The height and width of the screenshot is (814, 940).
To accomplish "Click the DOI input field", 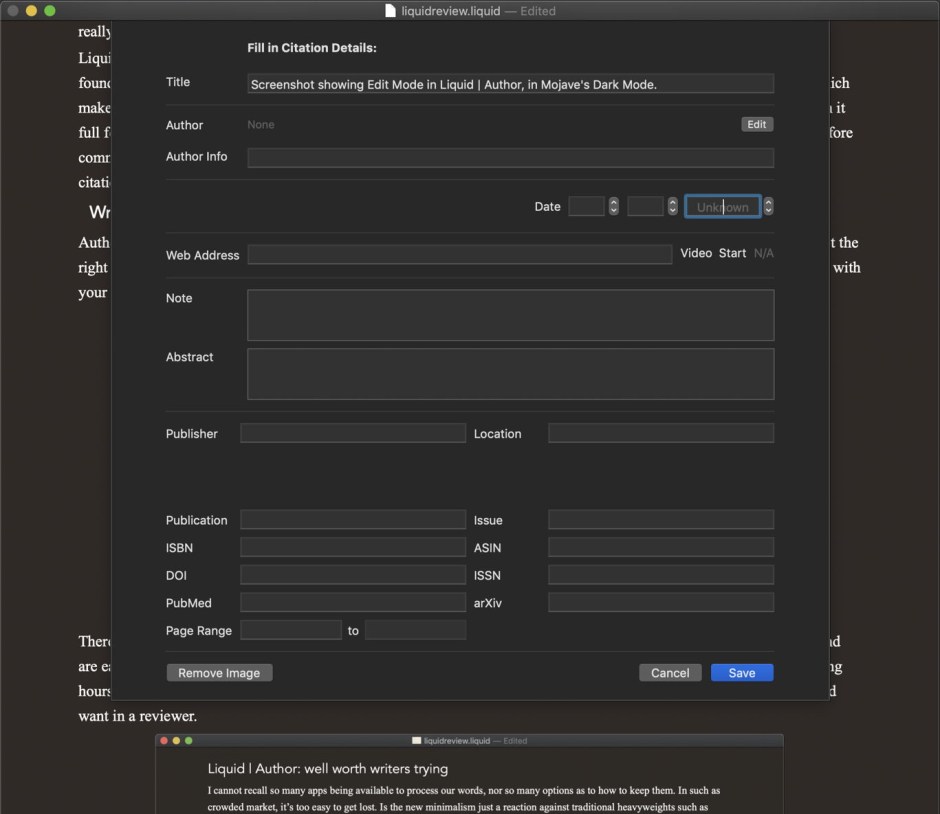I will [353, 575].
